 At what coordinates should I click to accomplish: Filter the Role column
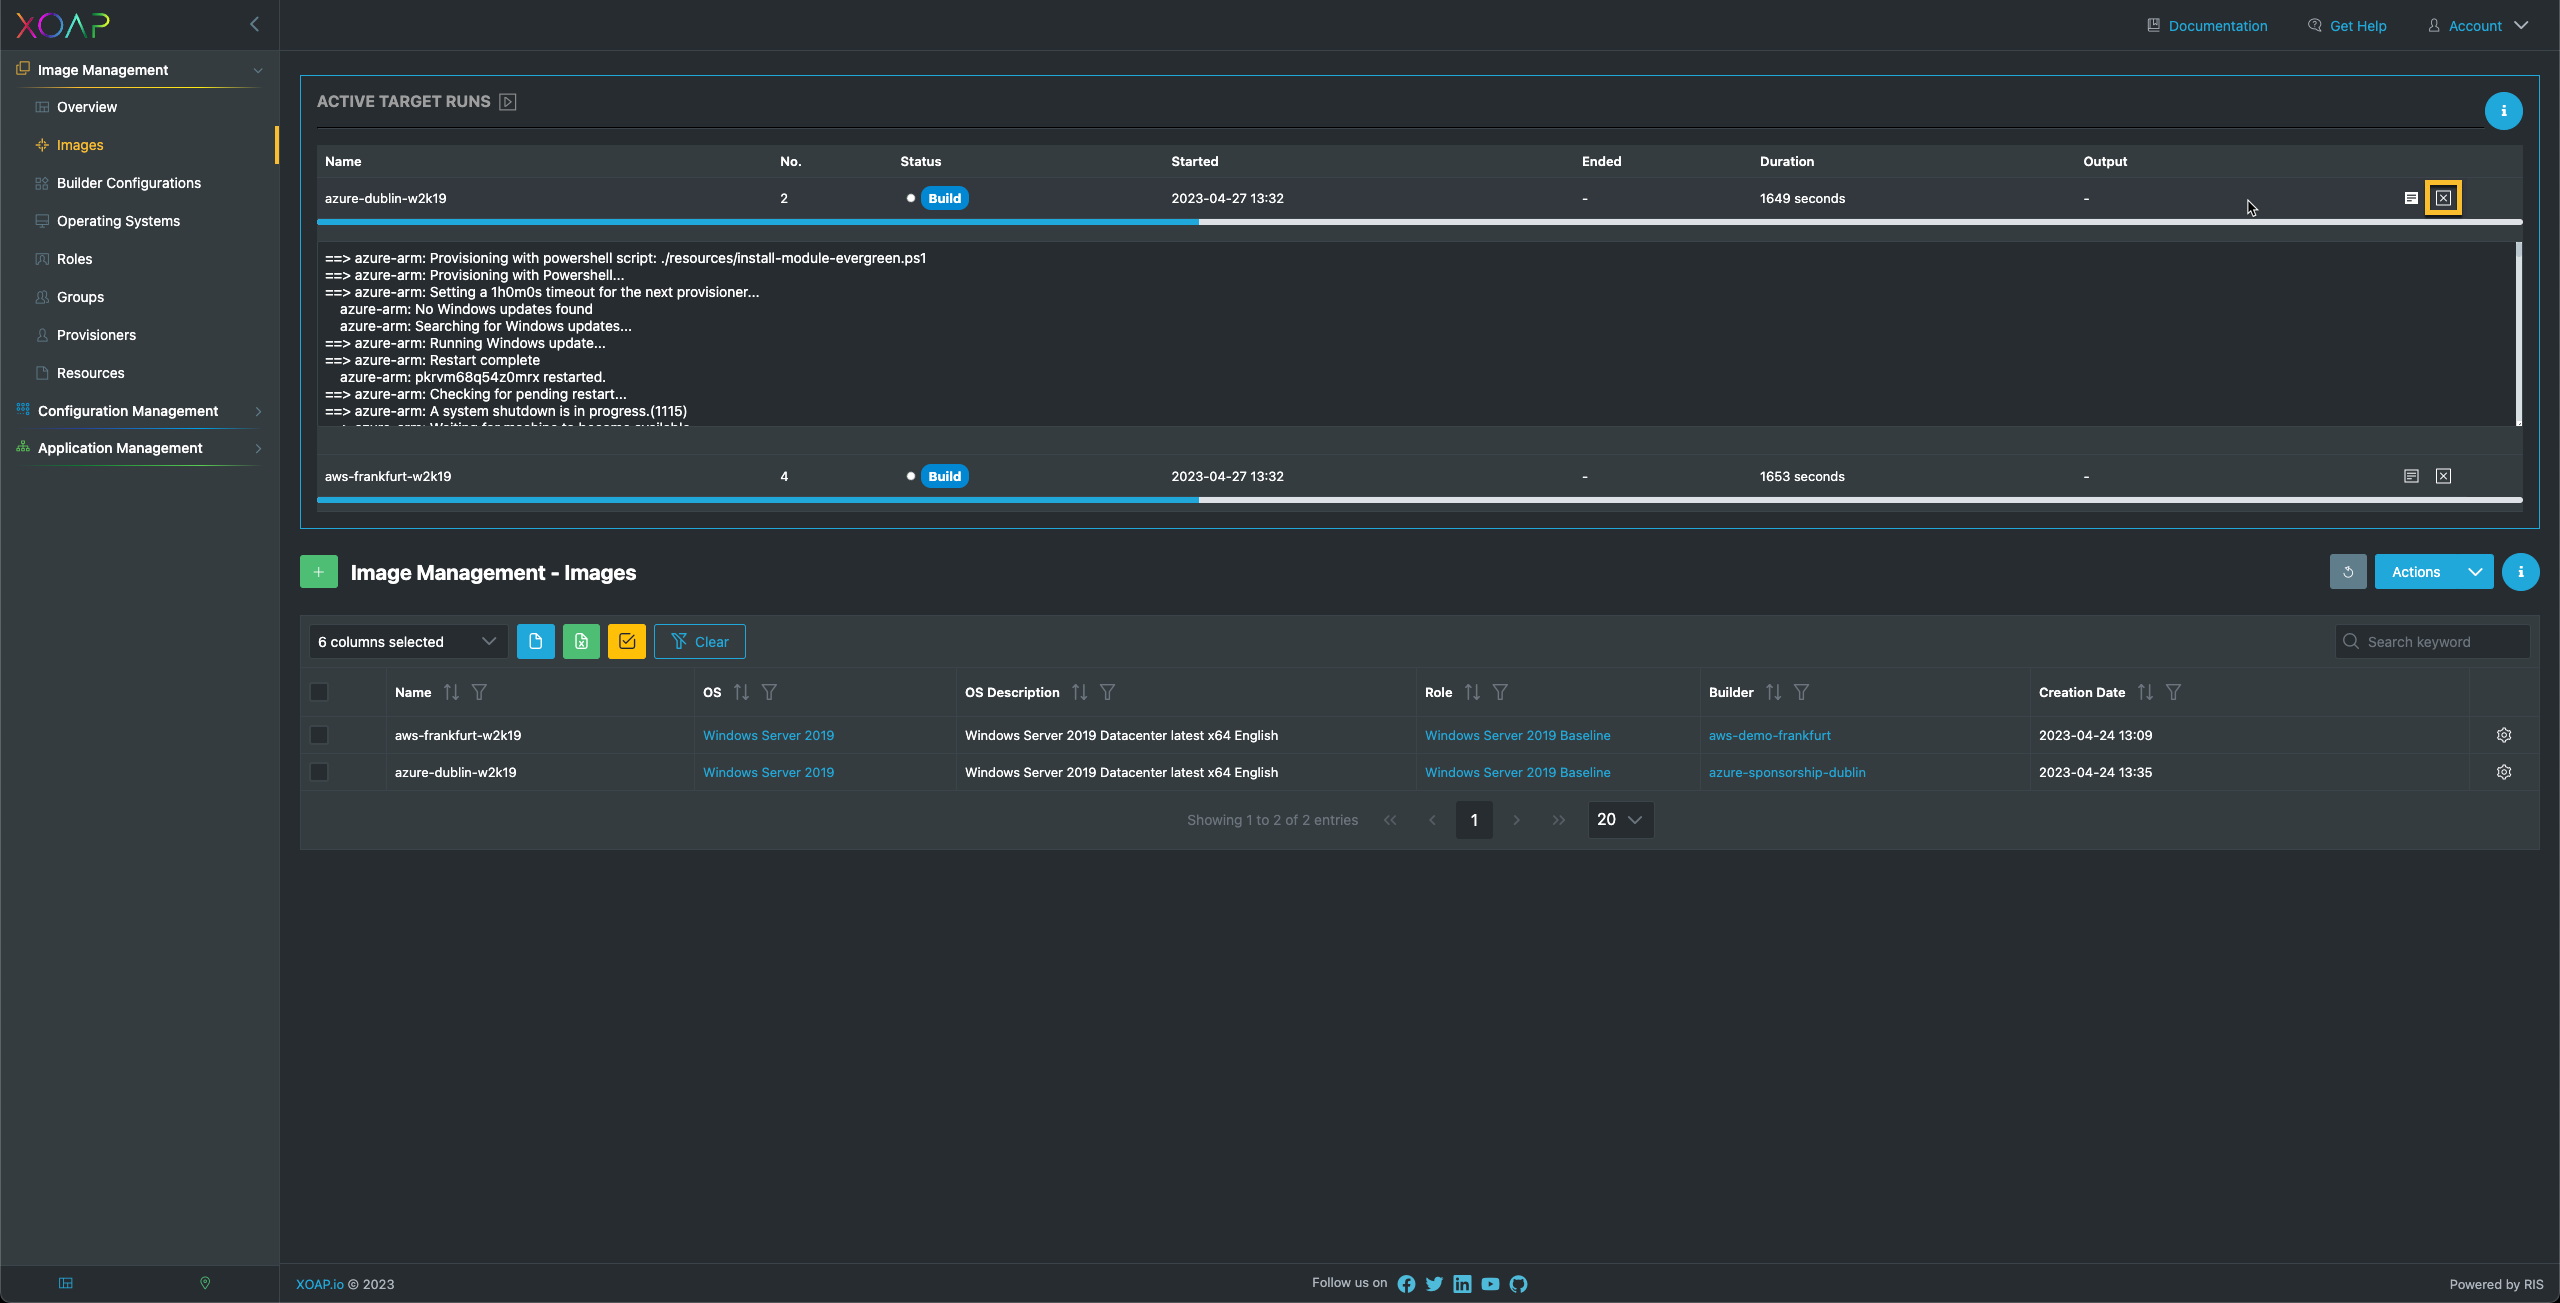point(1500,692)
